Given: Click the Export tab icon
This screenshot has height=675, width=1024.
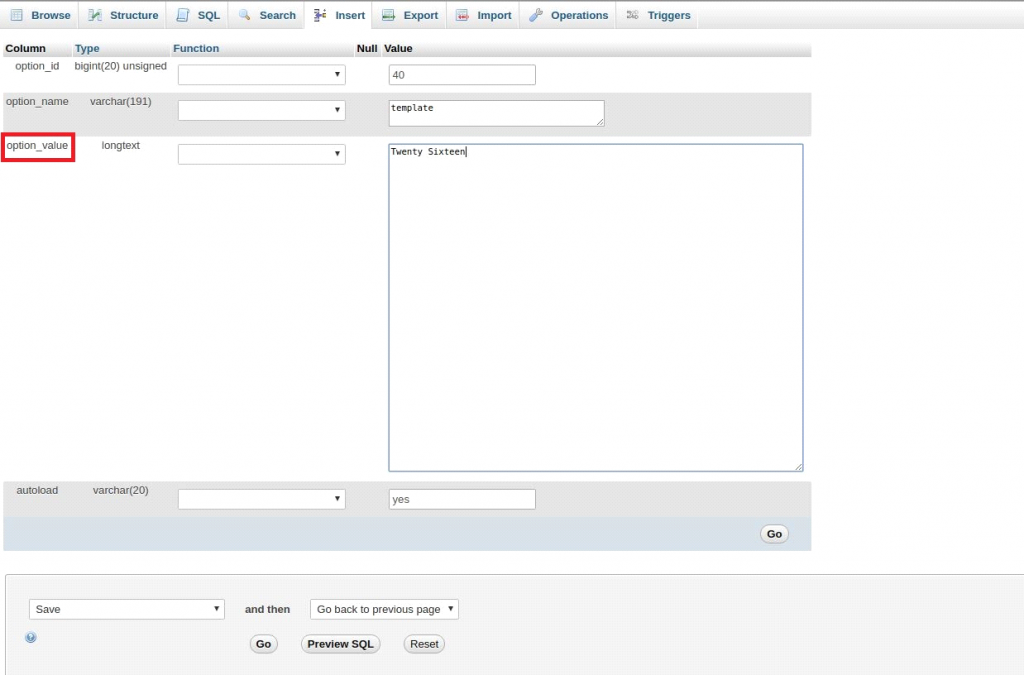Looking at the screenshot, I should pos(388,15).
